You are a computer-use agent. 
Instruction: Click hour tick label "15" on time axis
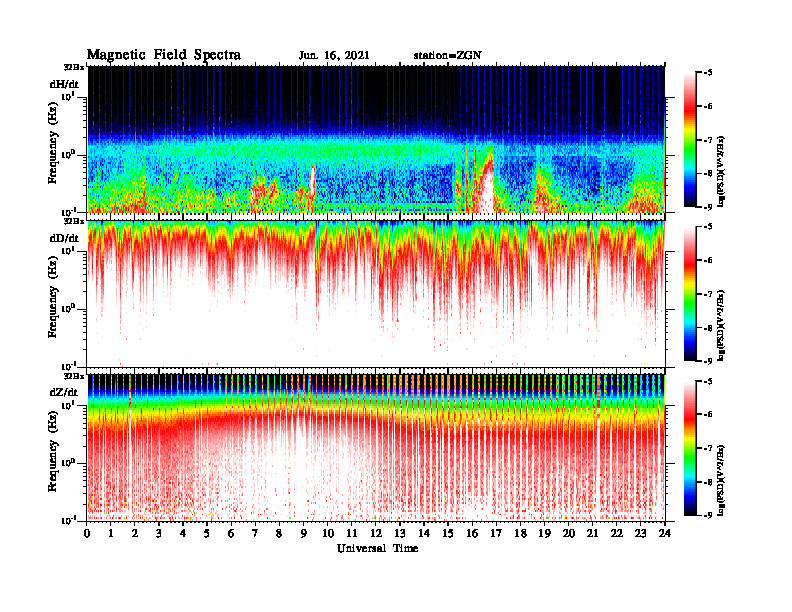click(448, 534)
